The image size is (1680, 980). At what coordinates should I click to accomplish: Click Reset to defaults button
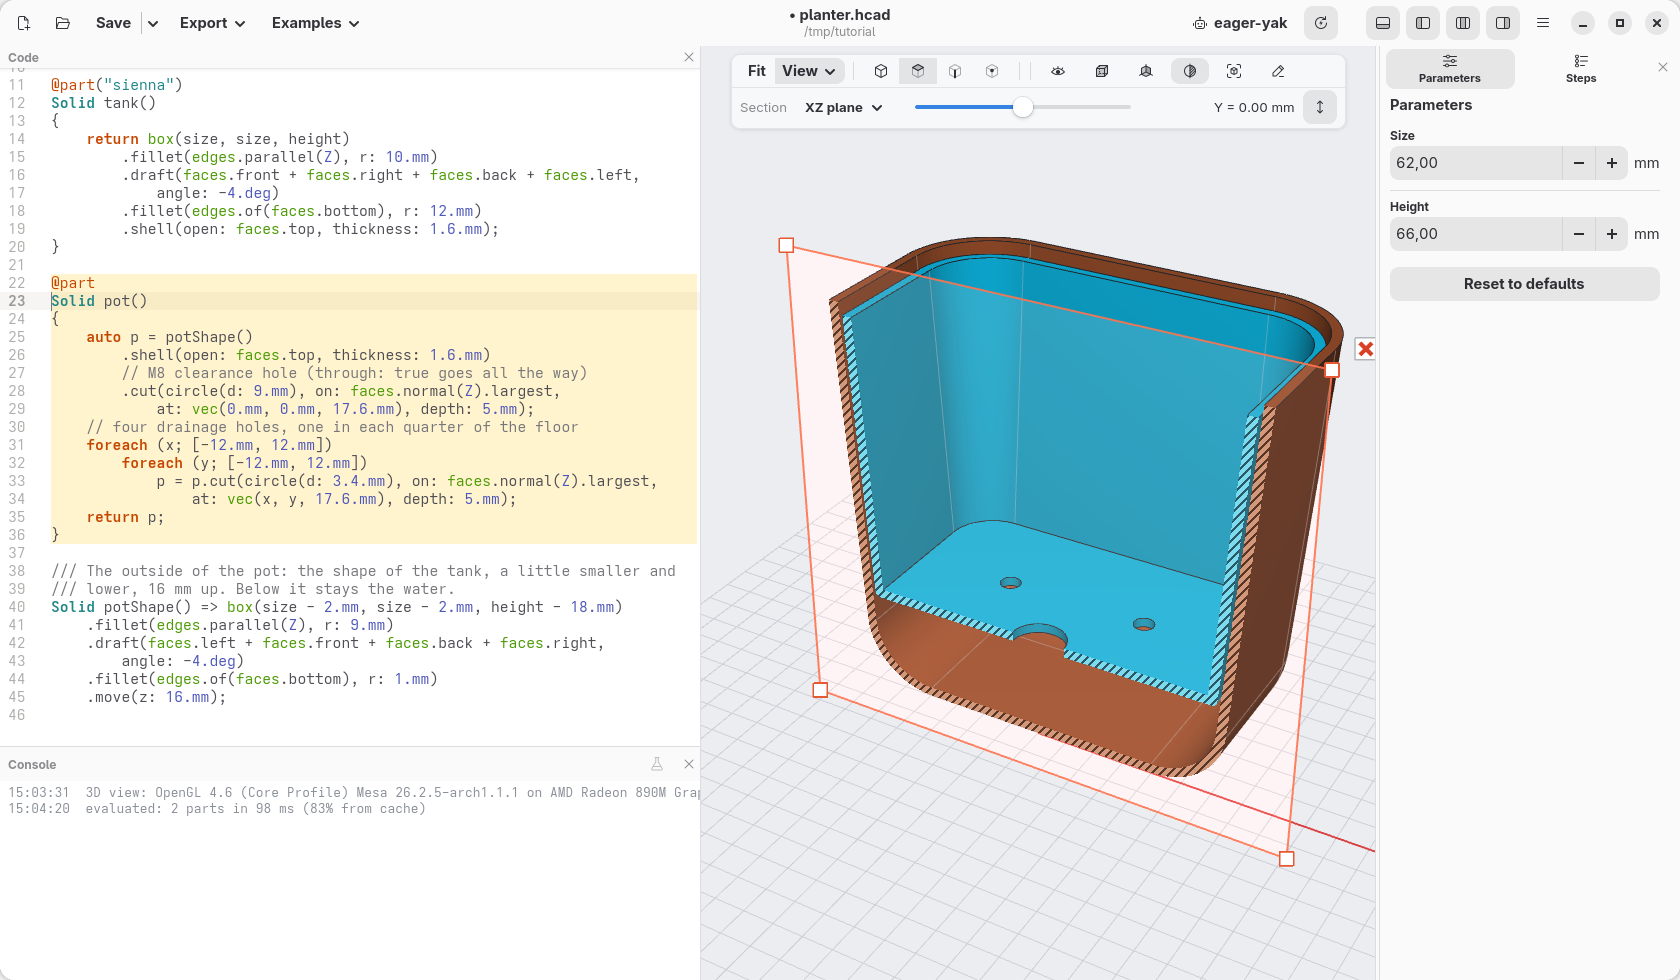pos(1524,284)
